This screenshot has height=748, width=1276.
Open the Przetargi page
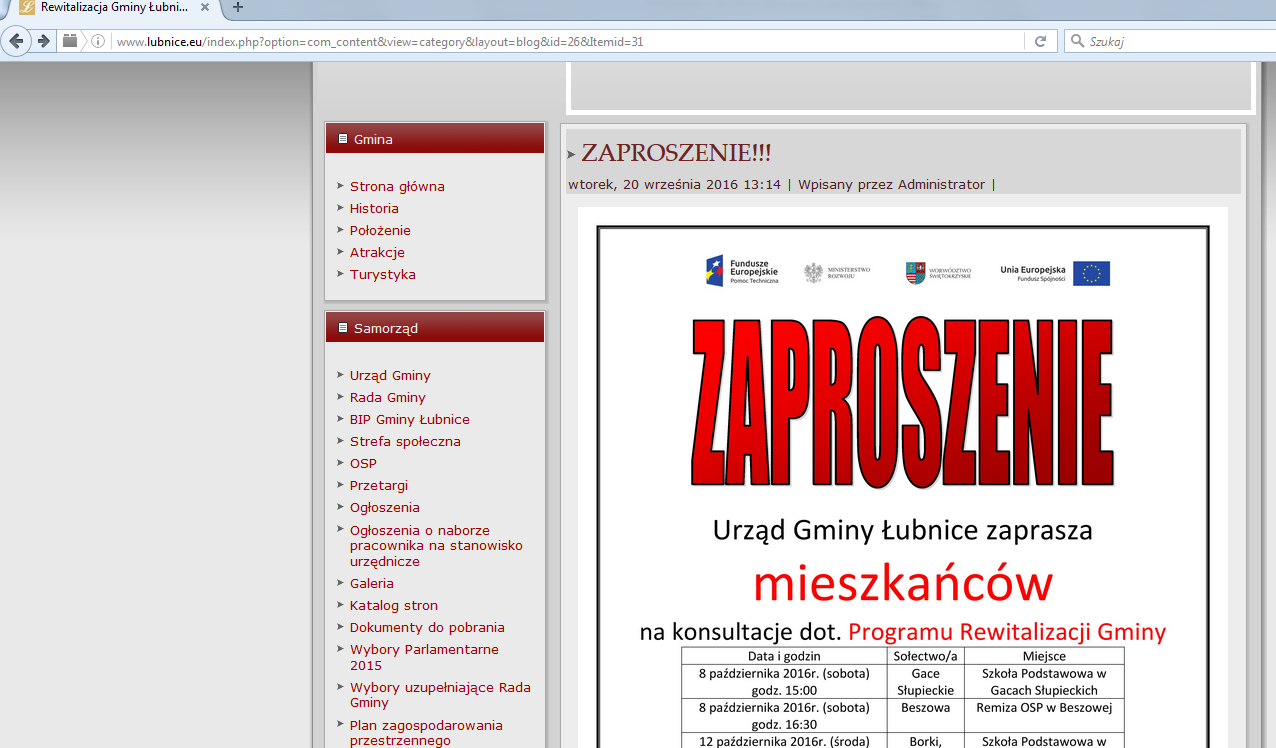(x=379, y=485)
